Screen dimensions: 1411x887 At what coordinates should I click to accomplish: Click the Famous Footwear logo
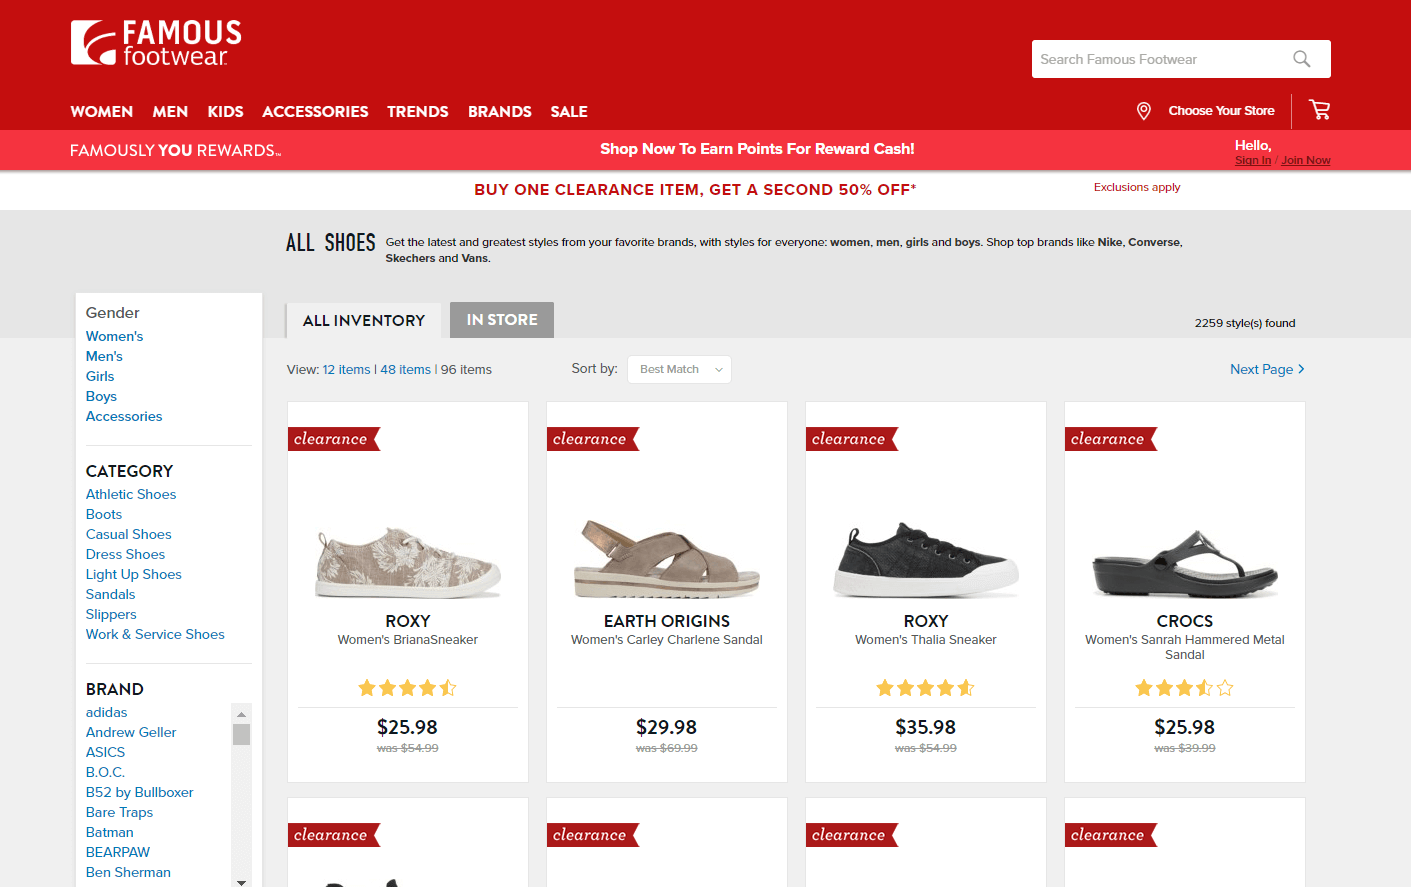156,44
